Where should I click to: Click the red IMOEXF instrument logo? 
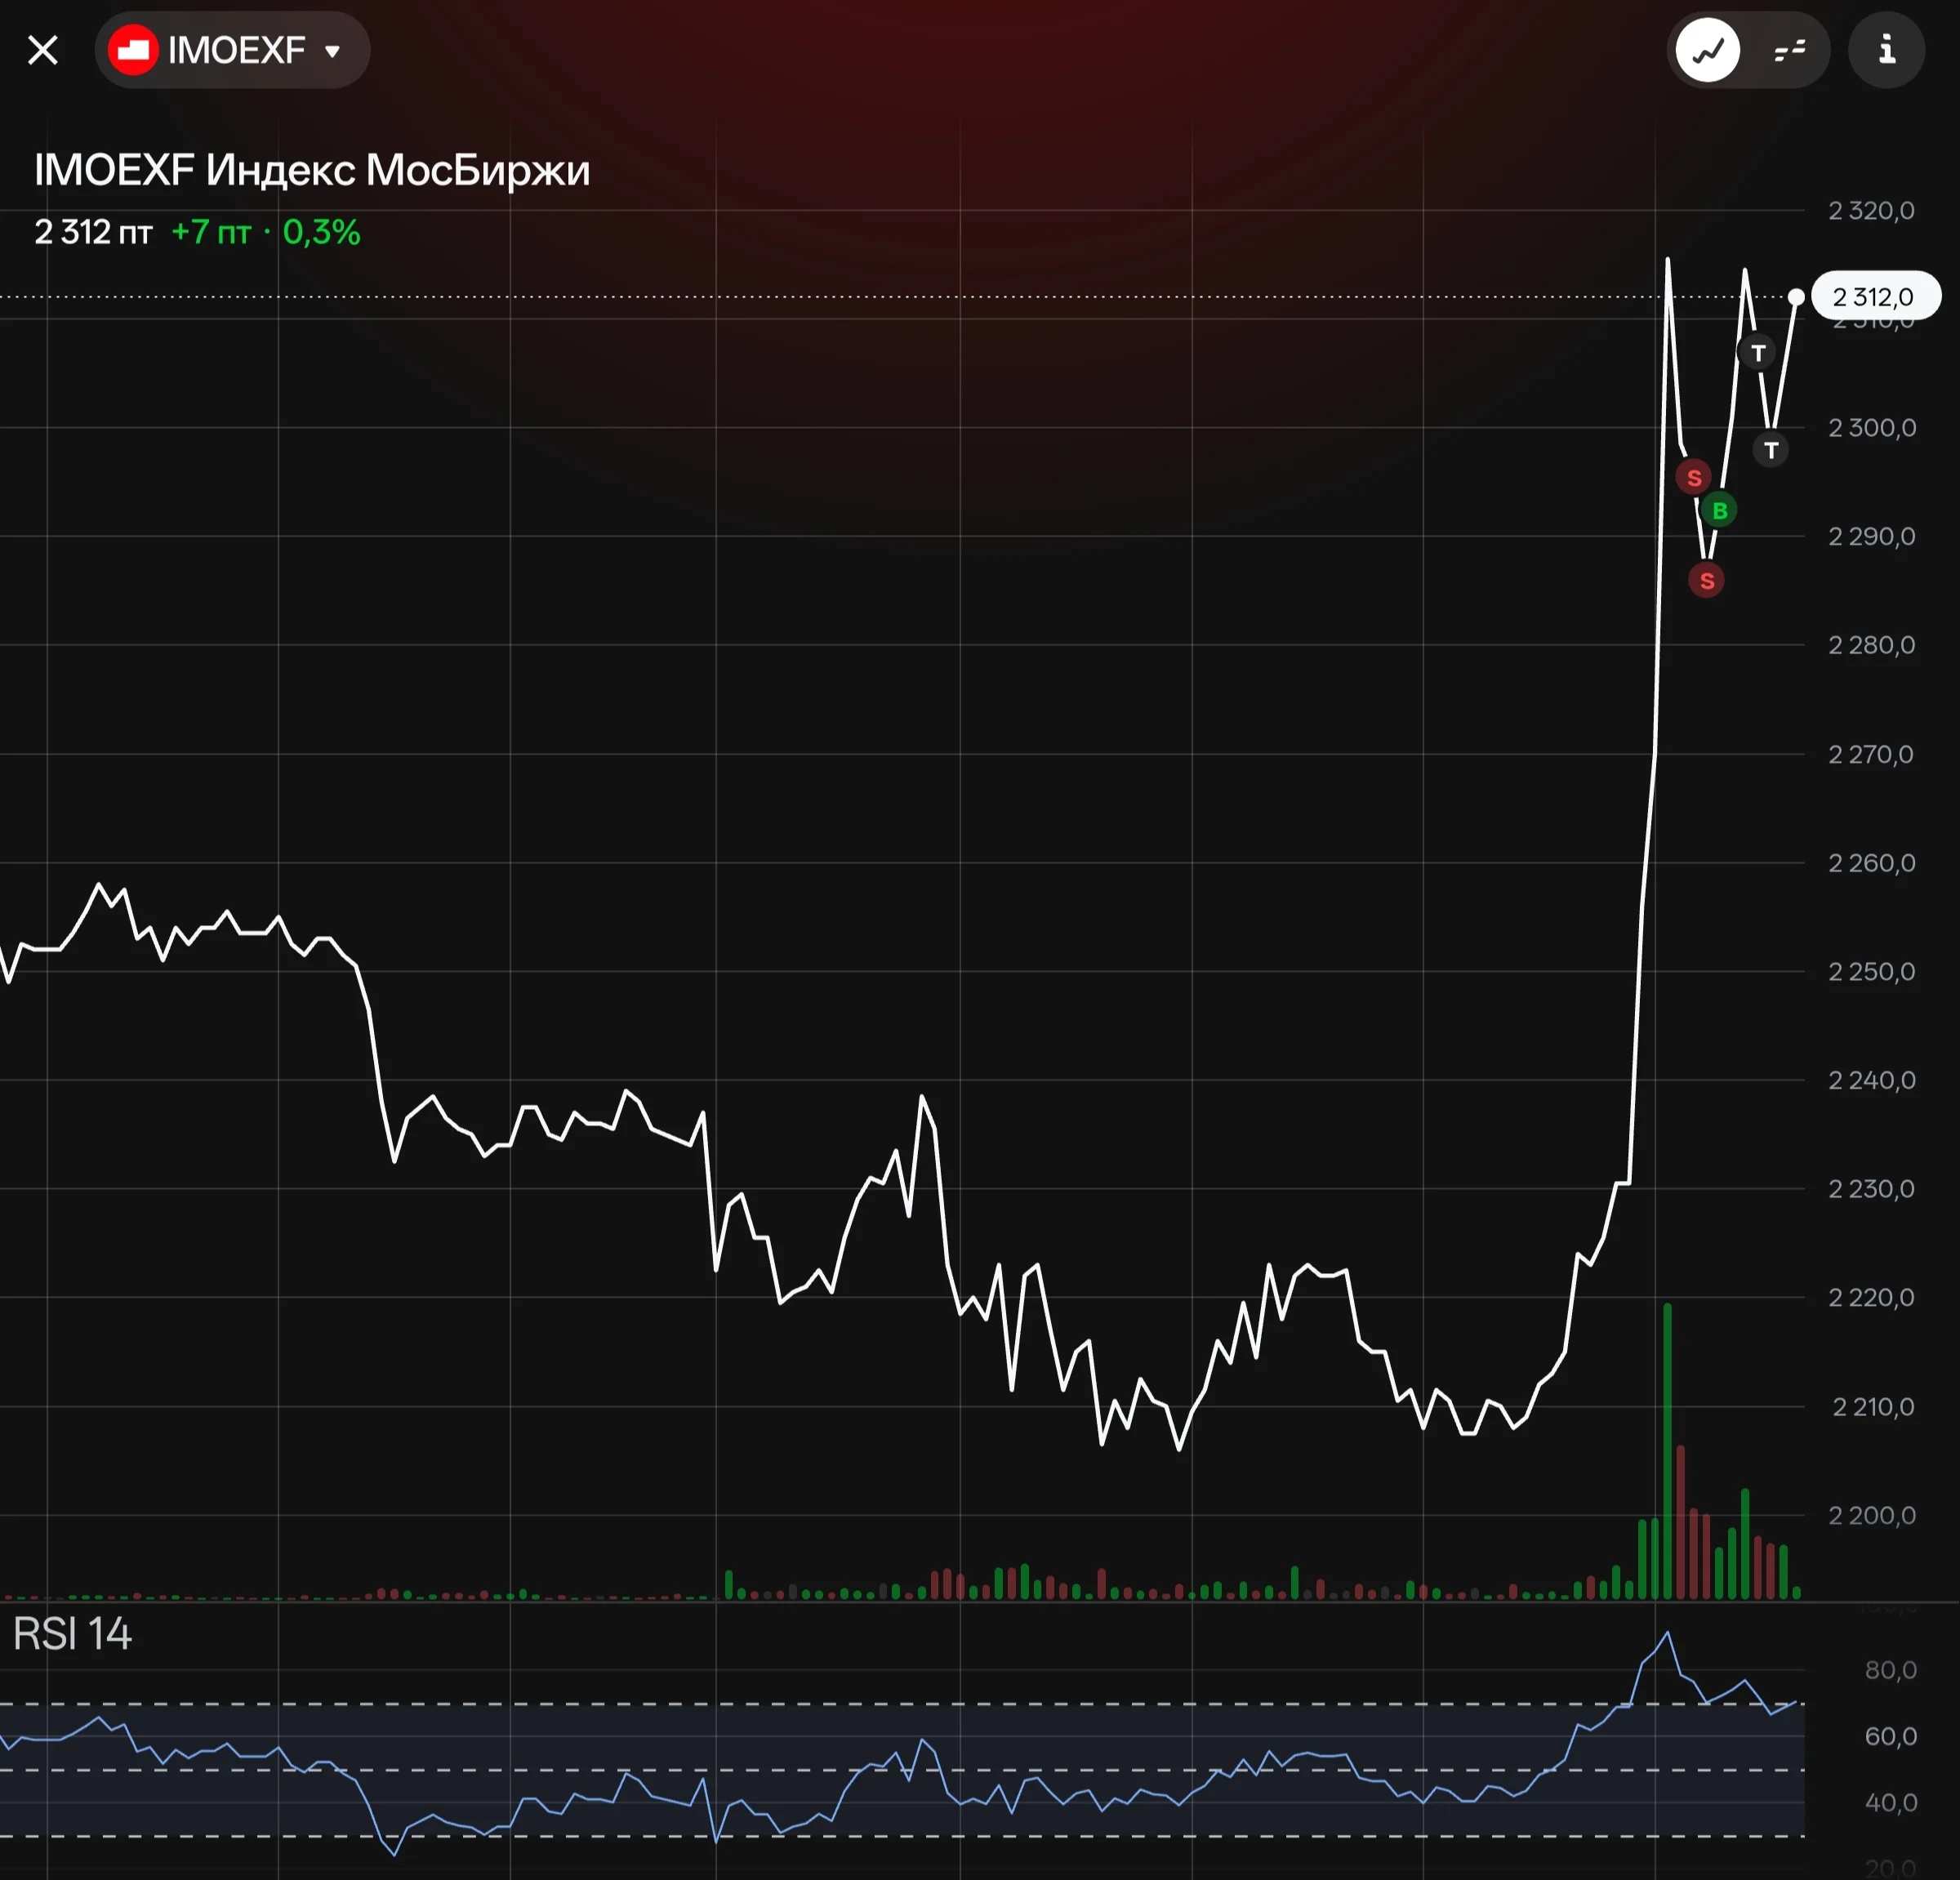[133, 50]
